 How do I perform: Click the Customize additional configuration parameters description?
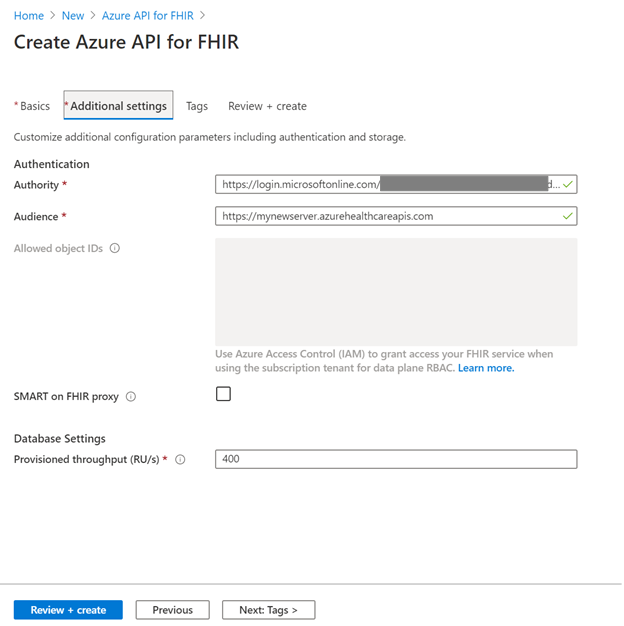click(210, 137)
